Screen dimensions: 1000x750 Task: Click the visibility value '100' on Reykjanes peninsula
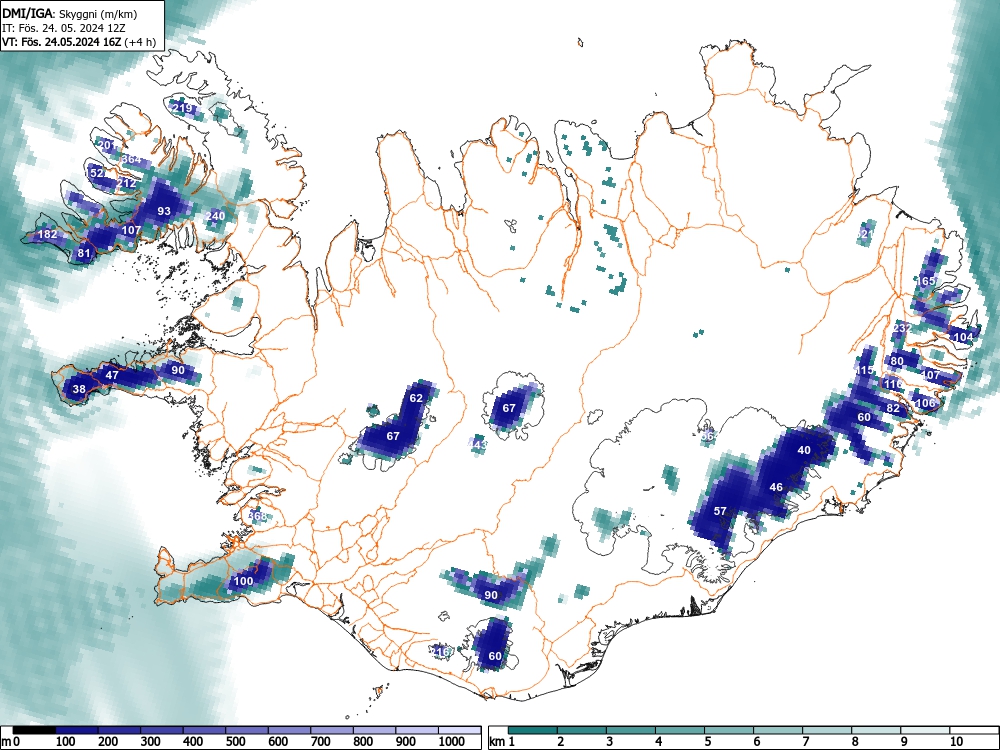click(x=243, y=580)
